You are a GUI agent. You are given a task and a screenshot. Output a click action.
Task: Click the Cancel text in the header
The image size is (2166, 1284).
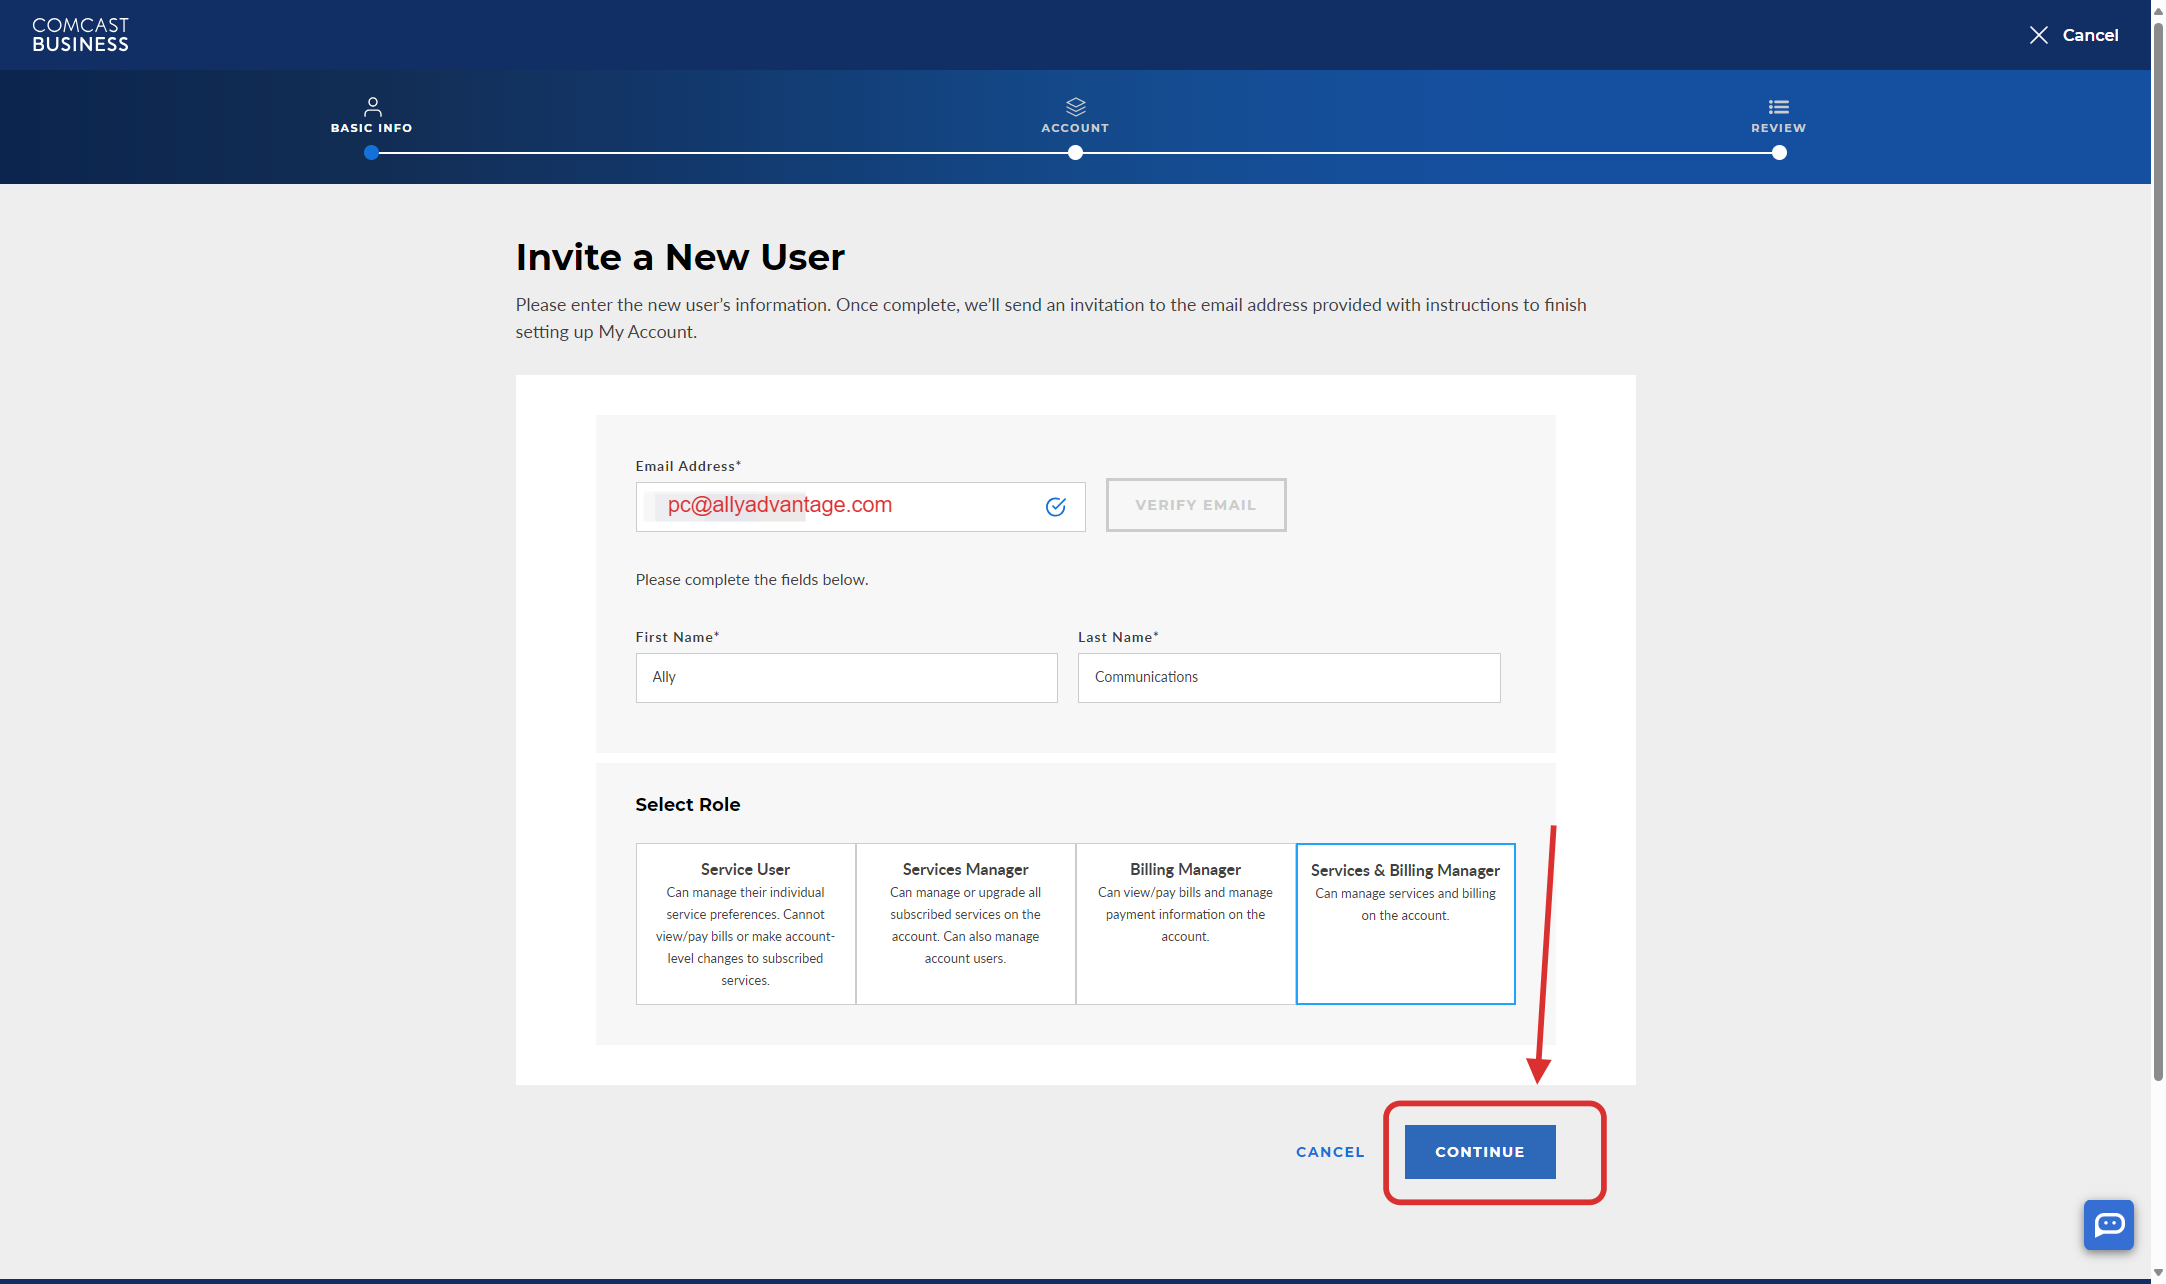pos(2090,35)
